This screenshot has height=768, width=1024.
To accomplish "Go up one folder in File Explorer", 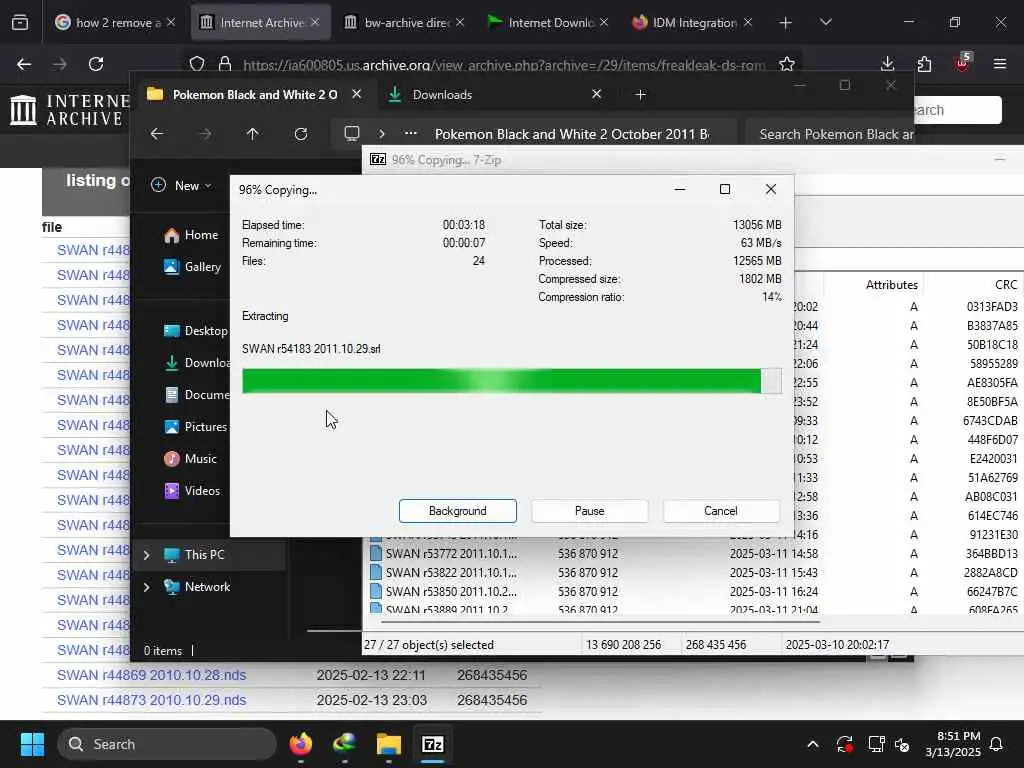I will coord(252,134).
